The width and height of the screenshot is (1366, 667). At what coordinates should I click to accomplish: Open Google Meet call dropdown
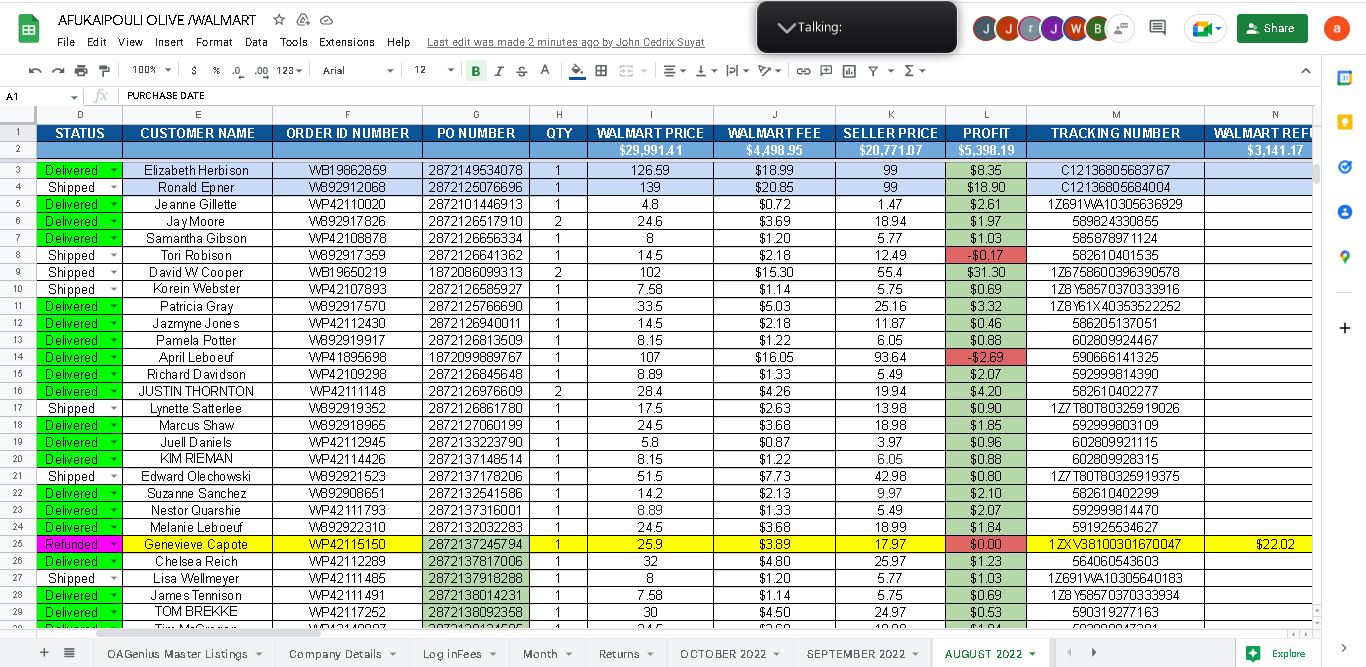point(1205,28)
